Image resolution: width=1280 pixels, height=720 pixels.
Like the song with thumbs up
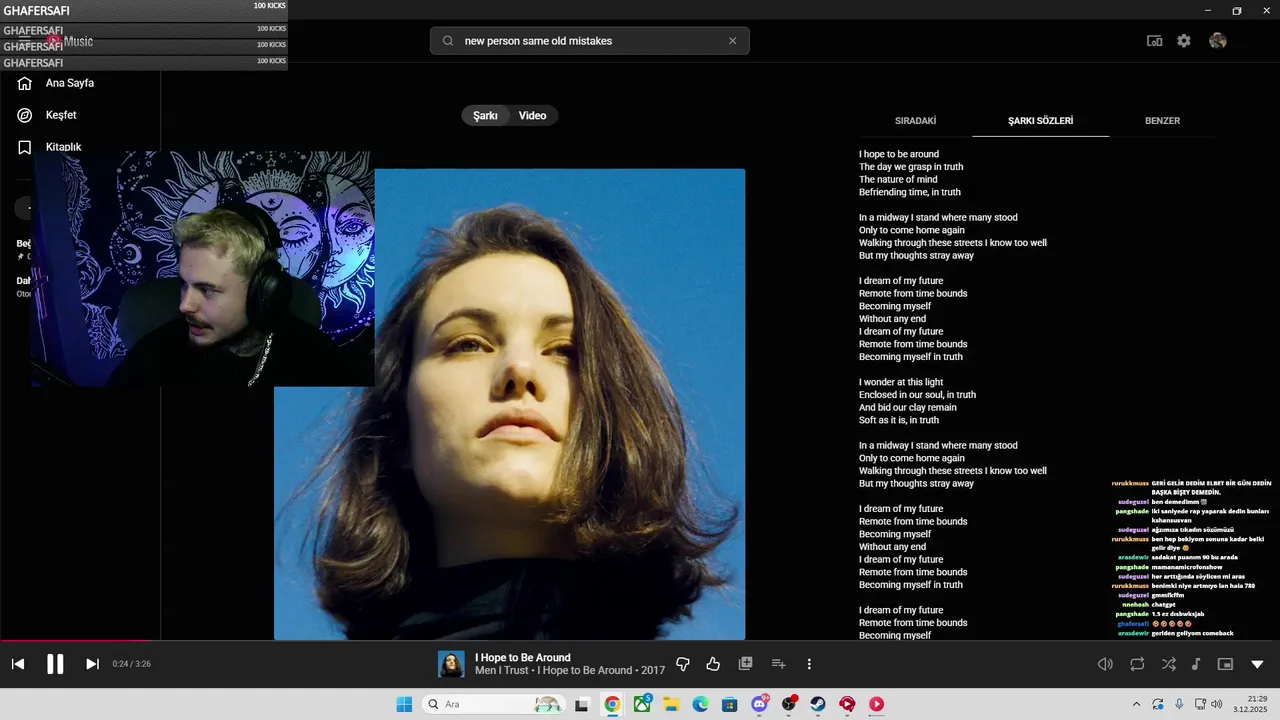[713, 664]
